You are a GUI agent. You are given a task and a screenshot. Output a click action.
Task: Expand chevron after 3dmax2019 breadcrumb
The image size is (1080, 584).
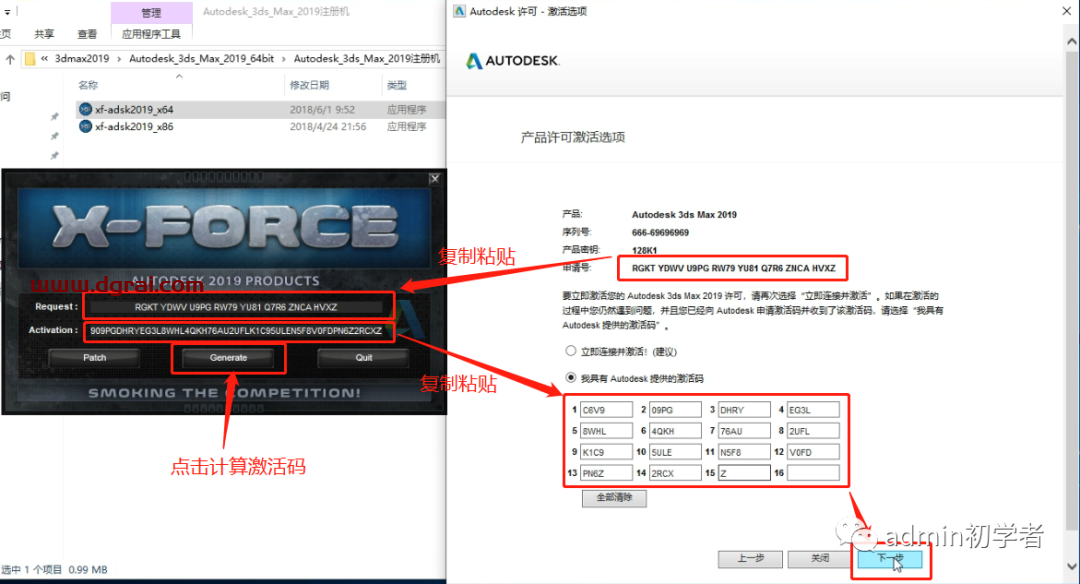click(119, 59)
